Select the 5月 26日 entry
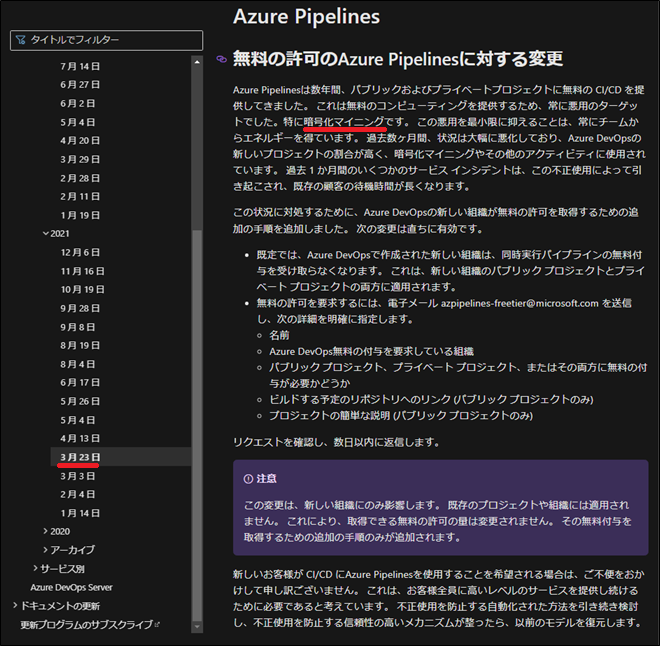This screenshot has height=646, width=660. (x=80, y=401)
